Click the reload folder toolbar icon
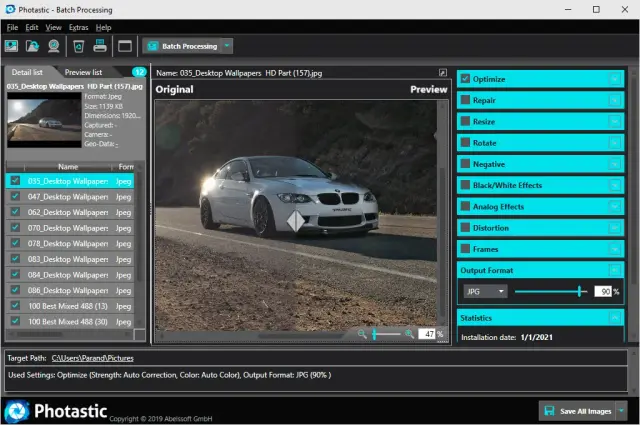The image size is (640, 425). tap(32, 46)
